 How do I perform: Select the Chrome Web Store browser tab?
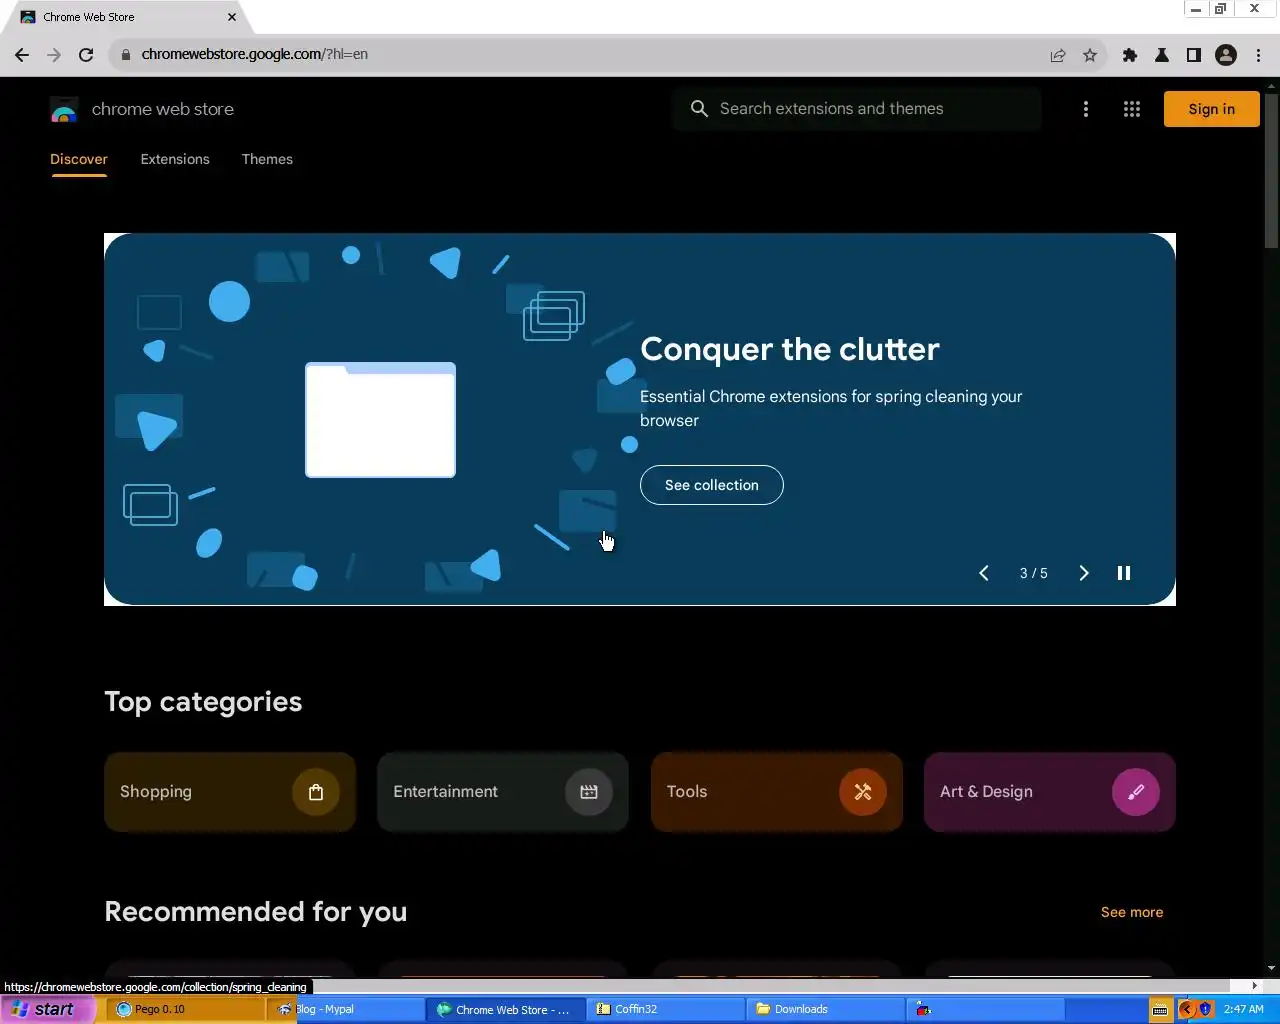point(125,17)
